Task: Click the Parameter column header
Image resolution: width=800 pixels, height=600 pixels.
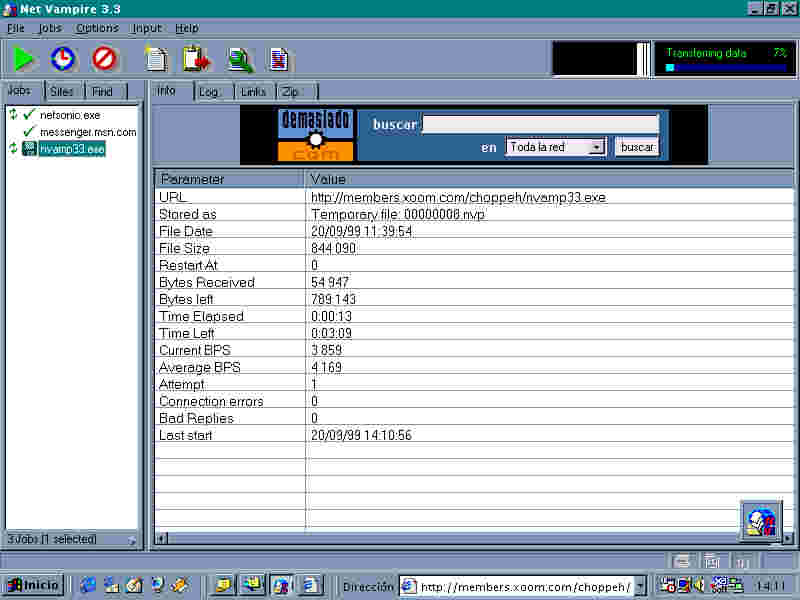Action: pos(229,179)
